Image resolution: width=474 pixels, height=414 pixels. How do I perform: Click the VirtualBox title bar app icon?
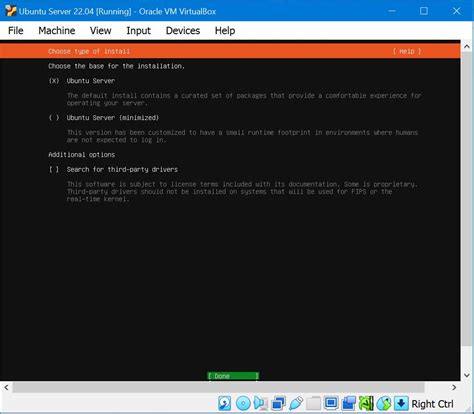(10, 11)
